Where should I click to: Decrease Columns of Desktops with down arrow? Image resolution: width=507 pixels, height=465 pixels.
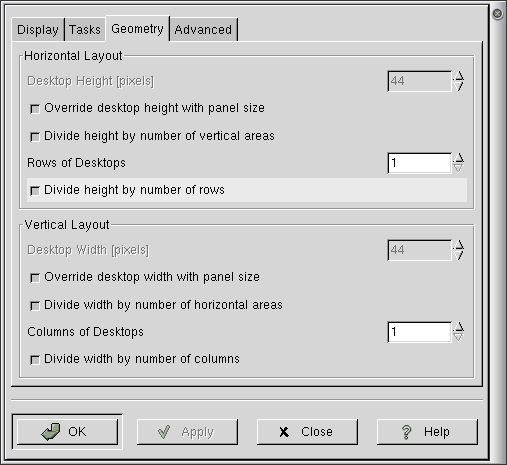pos(459,337)
